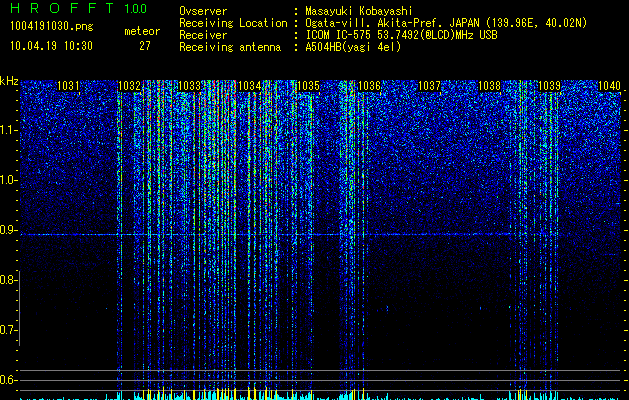The image size is (629, 400).
Task: Click the 0.7 kHz axis value
Action: [x=8, y=330]
